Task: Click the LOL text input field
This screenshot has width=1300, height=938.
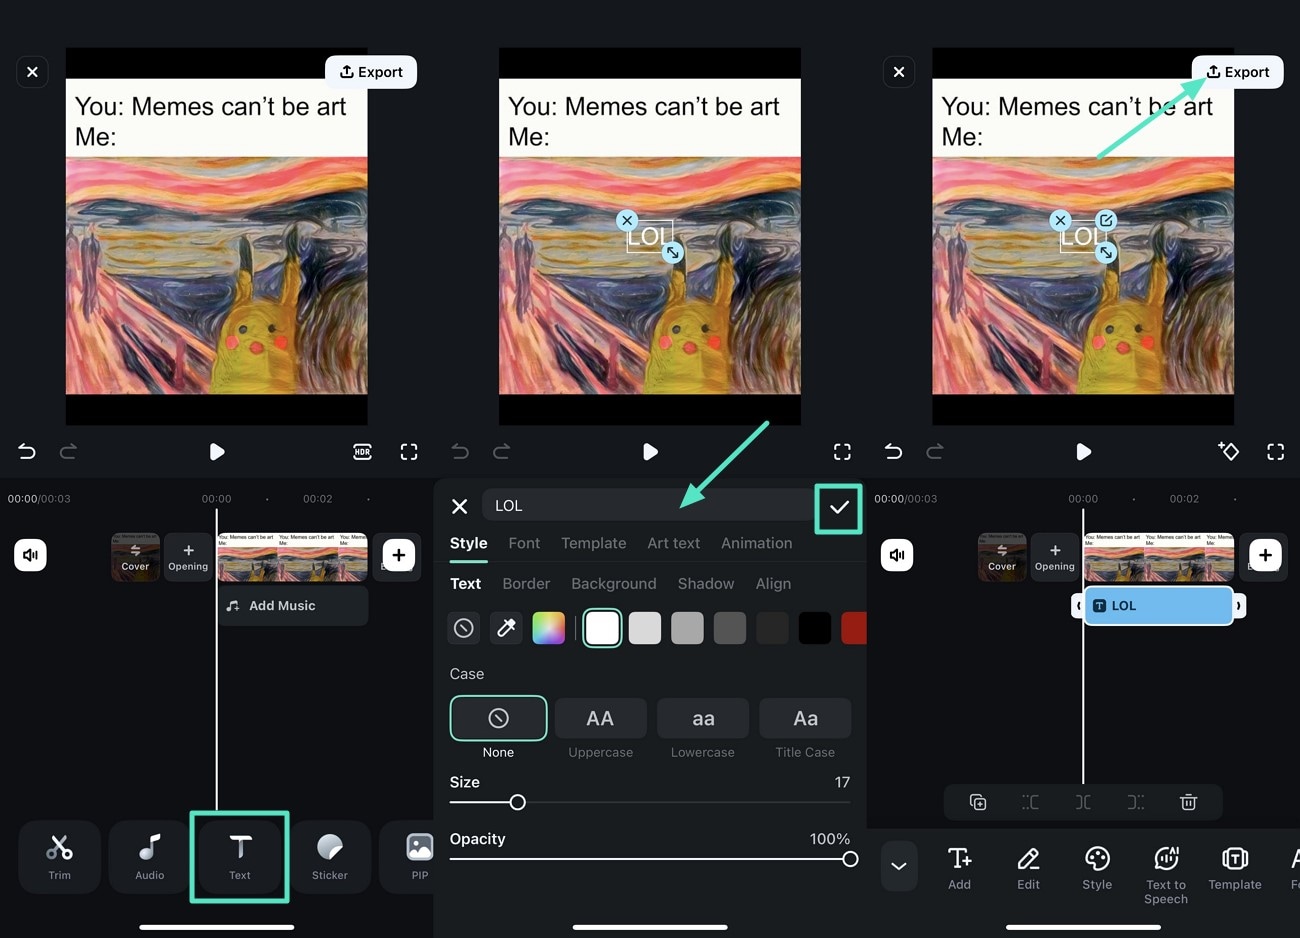Action: [648, 506]
